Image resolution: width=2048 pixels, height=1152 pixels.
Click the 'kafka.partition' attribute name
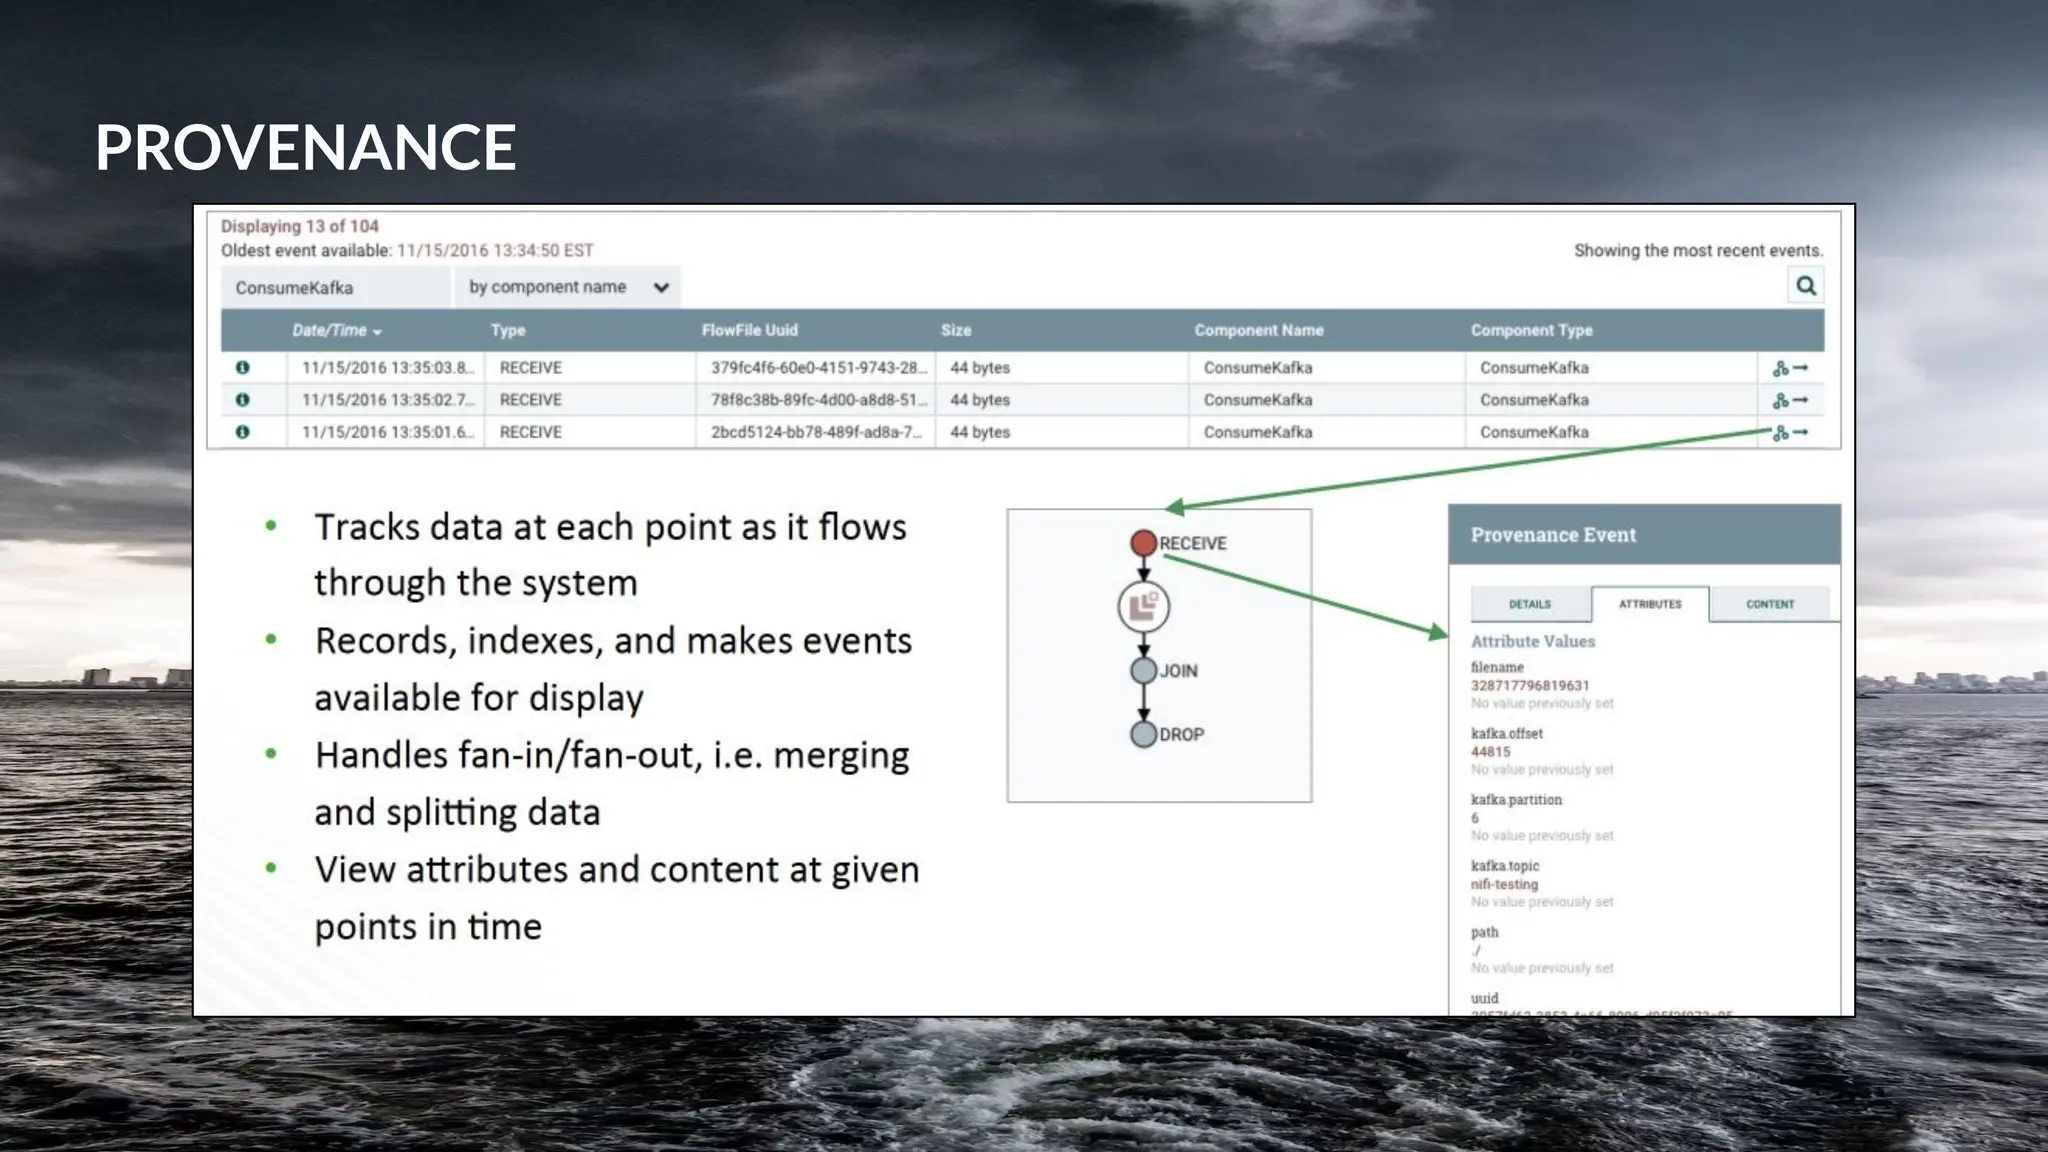click(1517, 800)
